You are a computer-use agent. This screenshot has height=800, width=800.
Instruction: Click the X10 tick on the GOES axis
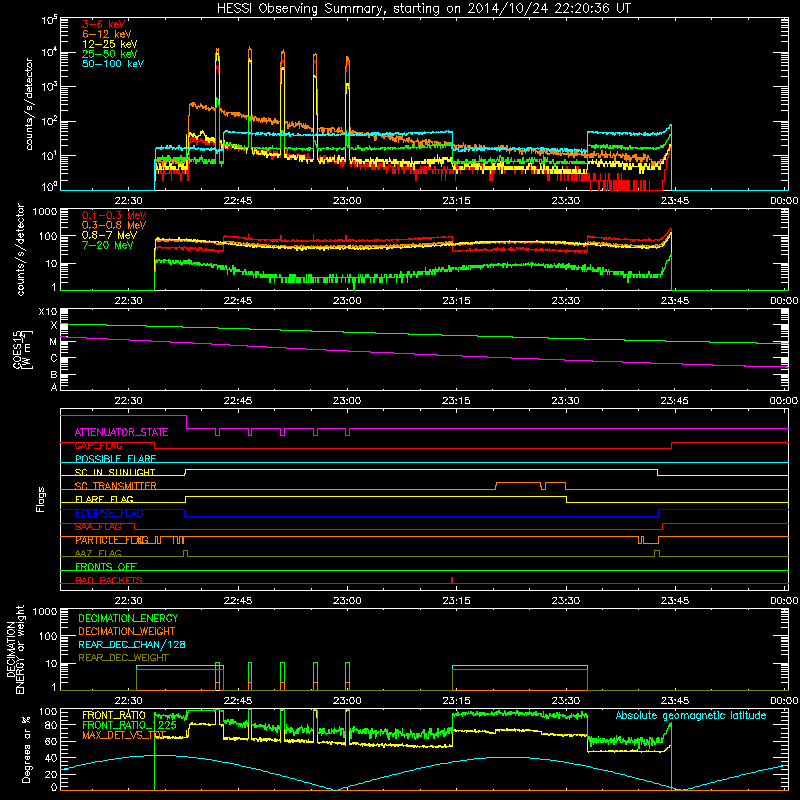48,312
